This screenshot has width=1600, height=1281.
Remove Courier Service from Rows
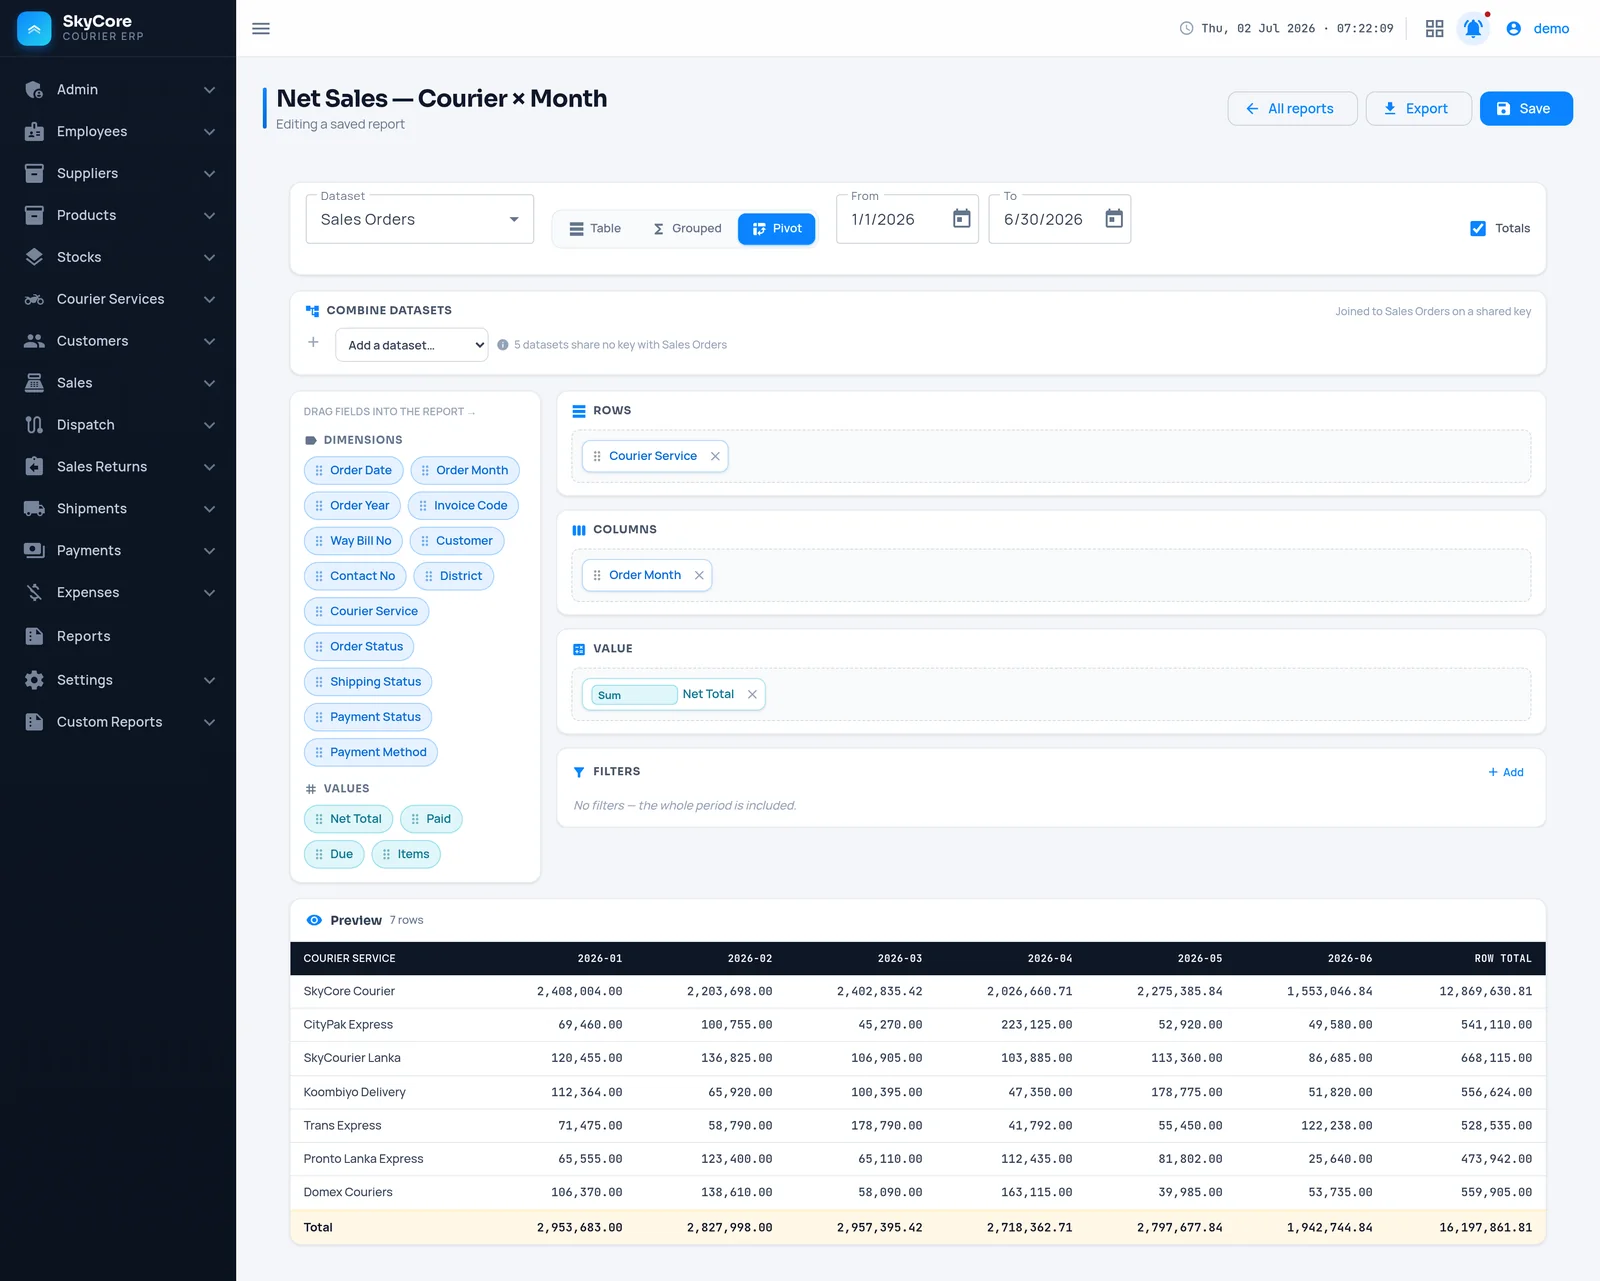tap(715, 456)
